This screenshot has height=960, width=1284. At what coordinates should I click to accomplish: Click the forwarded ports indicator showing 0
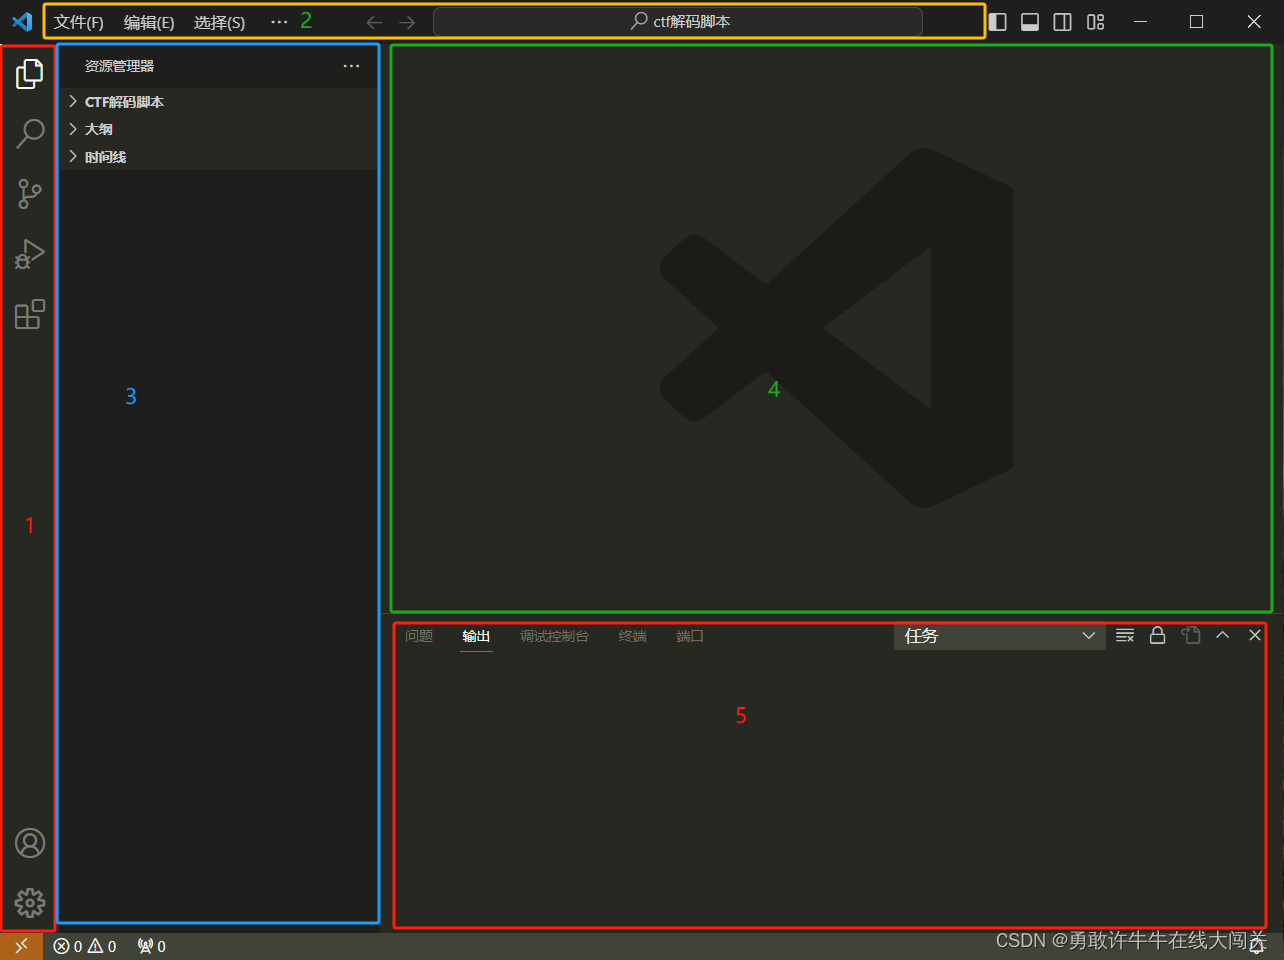point(152,946)
